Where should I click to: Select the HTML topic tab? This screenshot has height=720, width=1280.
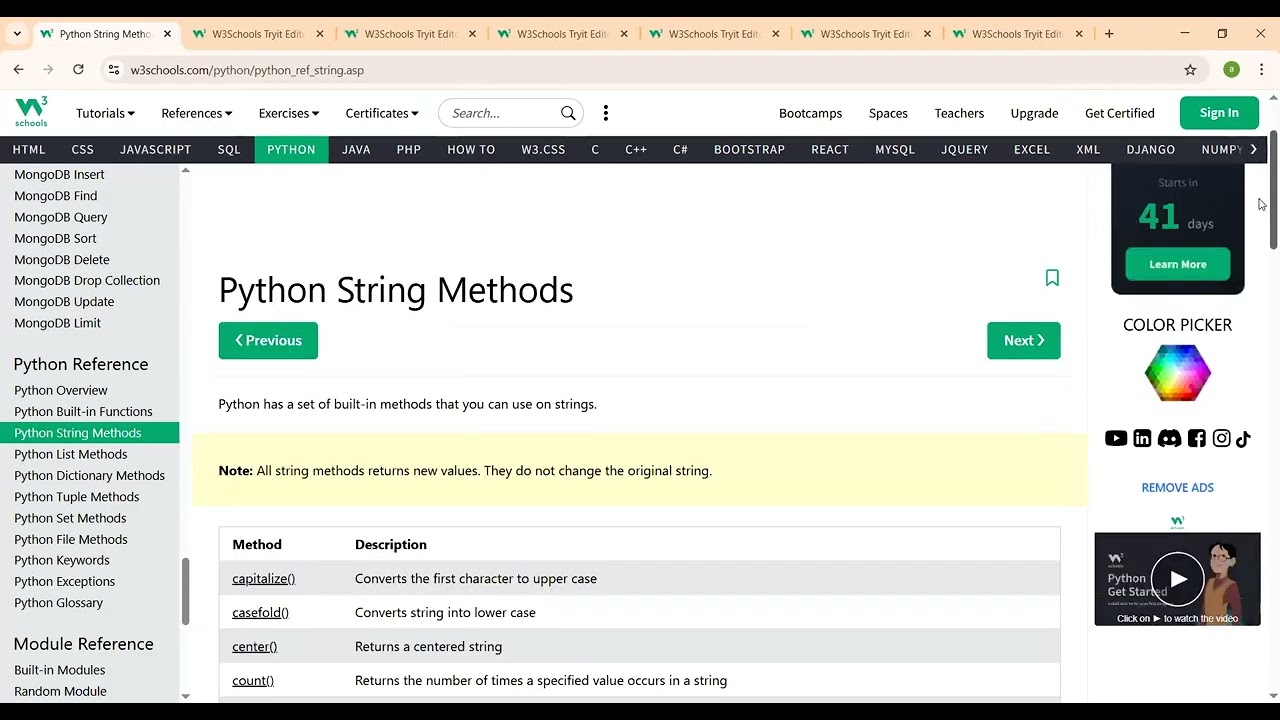click(x=29, y=149)
